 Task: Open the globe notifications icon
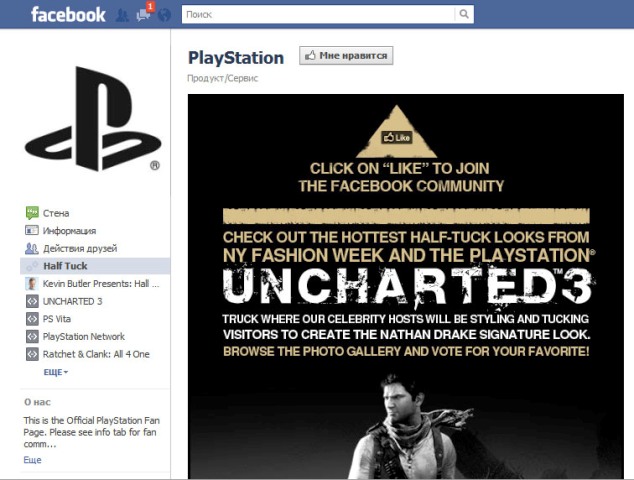(164, 15)
